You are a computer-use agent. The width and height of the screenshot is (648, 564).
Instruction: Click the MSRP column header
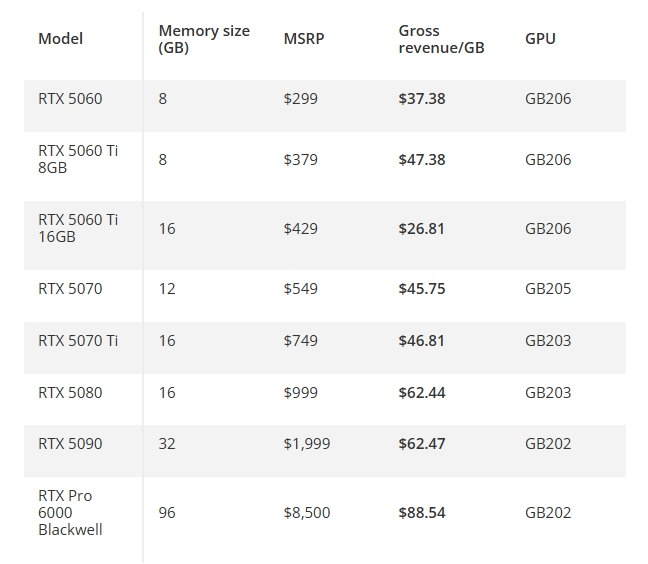click(x=303, y=40)
